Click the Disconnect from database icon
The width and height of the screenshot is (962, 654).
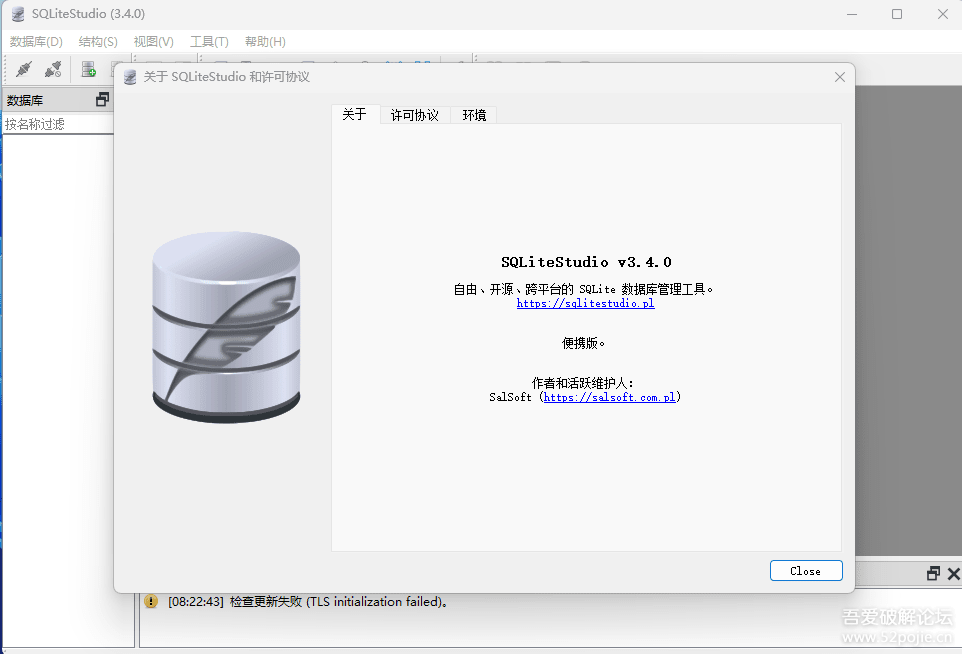(53, 69)
